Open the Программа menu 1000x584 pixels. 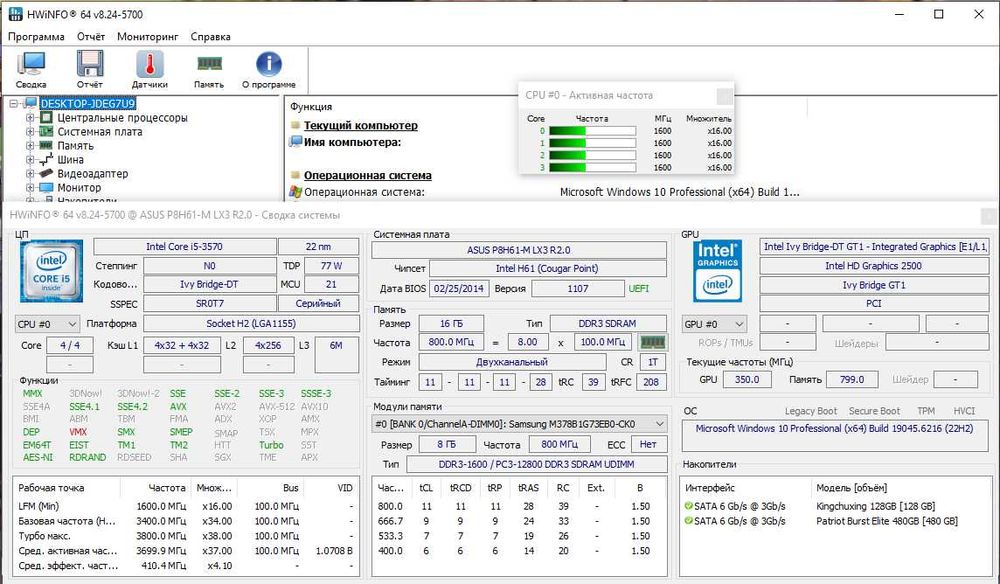tap(36, 36)
